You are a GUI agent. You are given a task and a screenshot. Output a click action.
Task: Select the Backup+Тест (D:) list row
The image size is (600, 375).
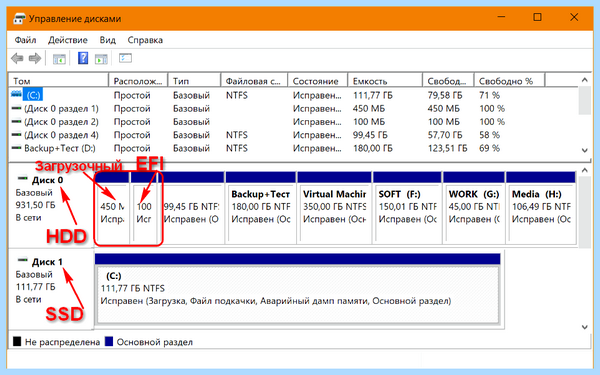pos(293,148)
